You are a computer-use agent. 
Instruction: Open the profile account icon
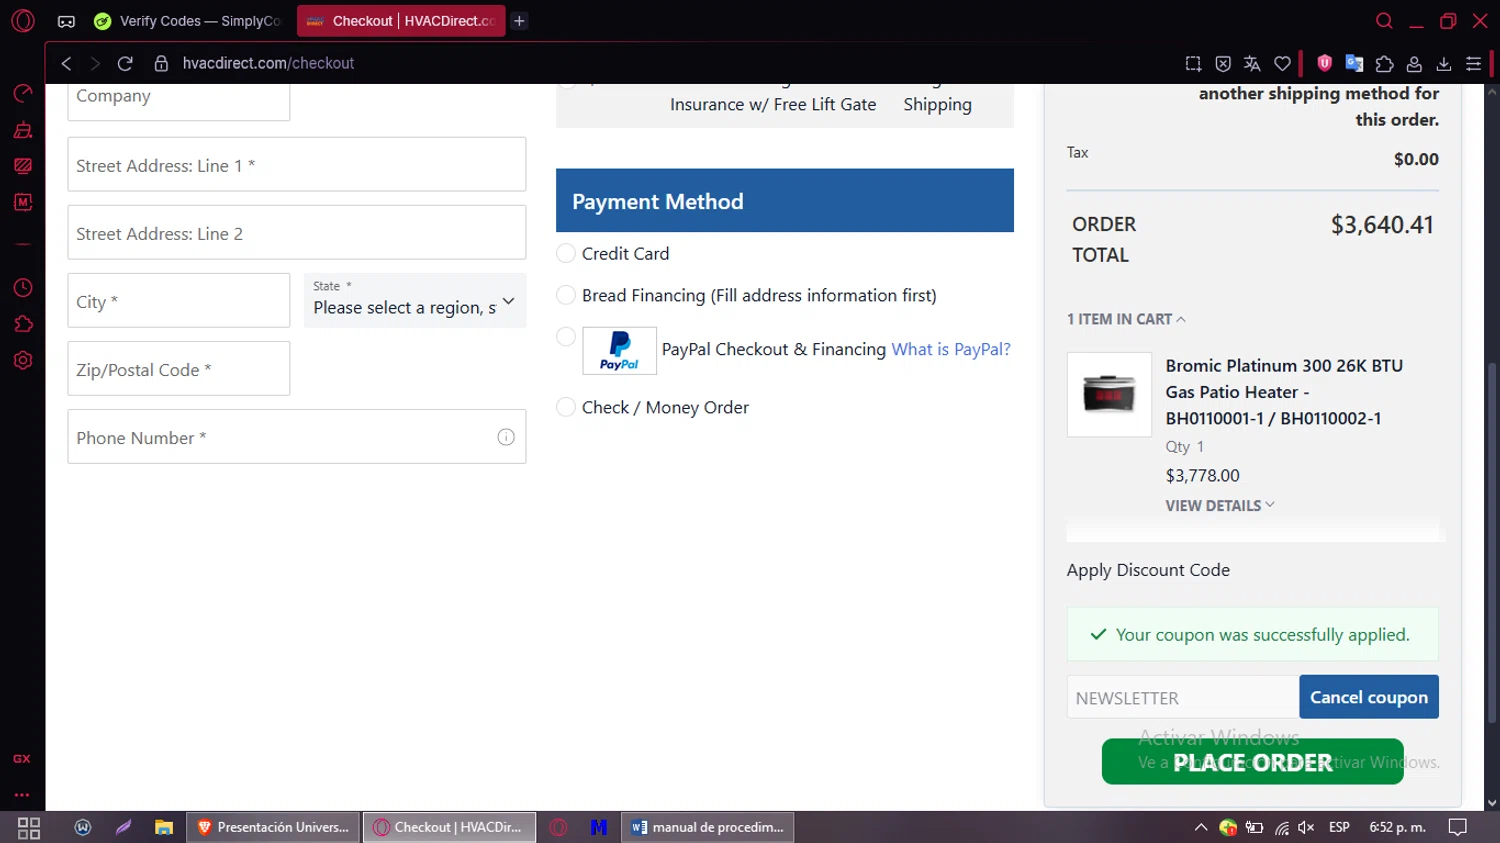coord(1414,63)
